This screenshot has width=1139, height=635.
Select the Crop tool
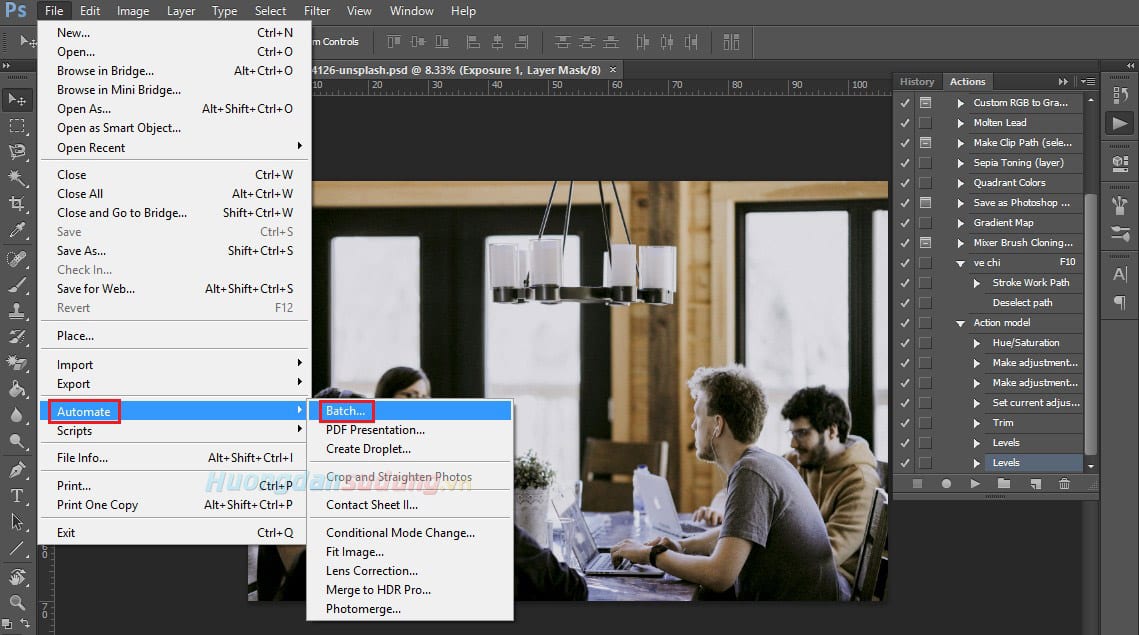coord(18,203)
